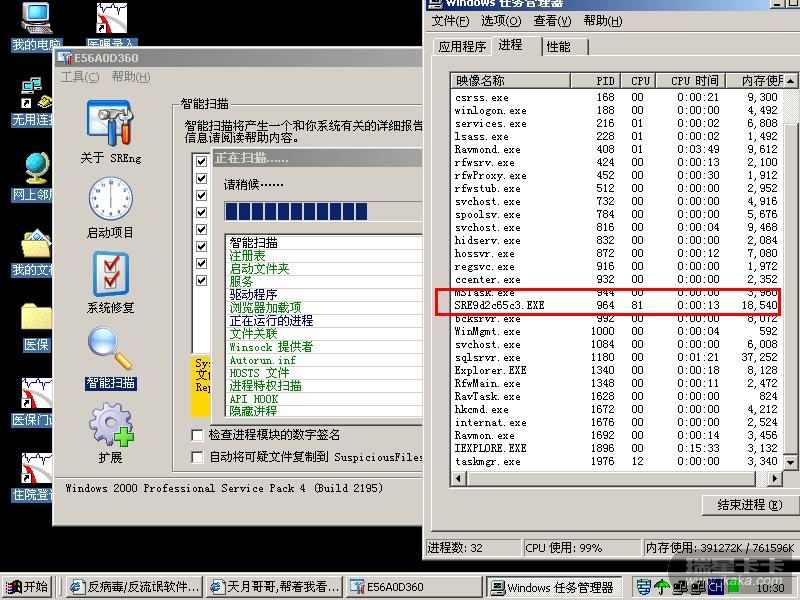Sort processes by 映像名称 column header
The height and width of the screenshot is (600, 800).
tap(511, 81)
